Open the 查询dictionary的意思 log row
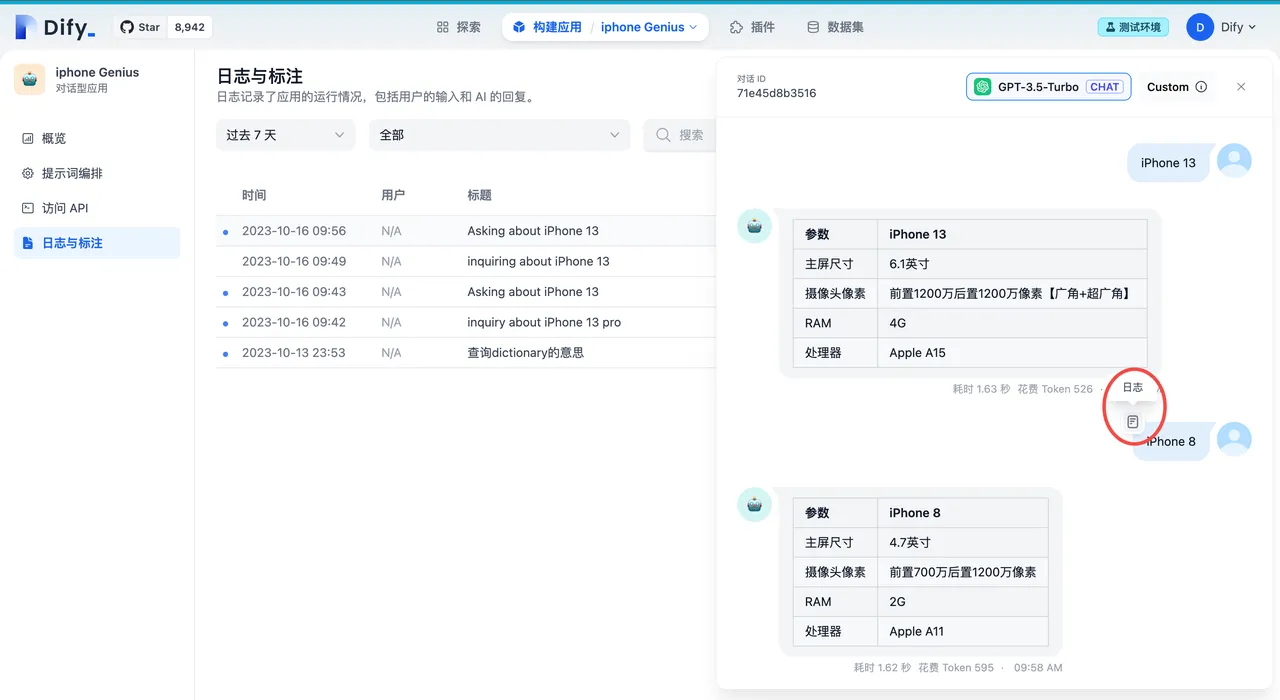Image resolution: width=1280 pixels, height=700 pixels. pyautogui.click(x=525, y=352)
